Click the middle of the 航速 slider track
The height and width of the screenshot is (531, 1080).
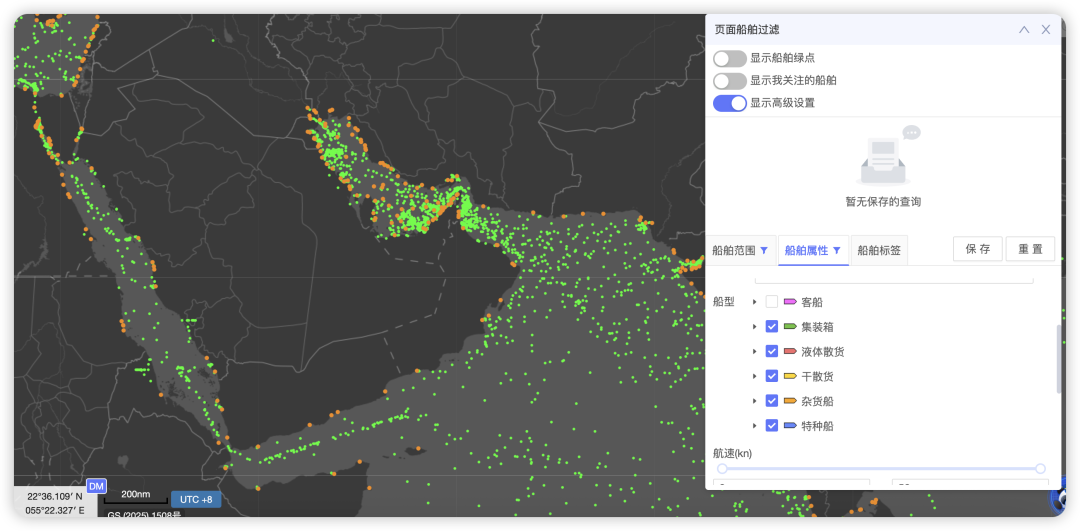pyautogui.click(x=882, y=469)
